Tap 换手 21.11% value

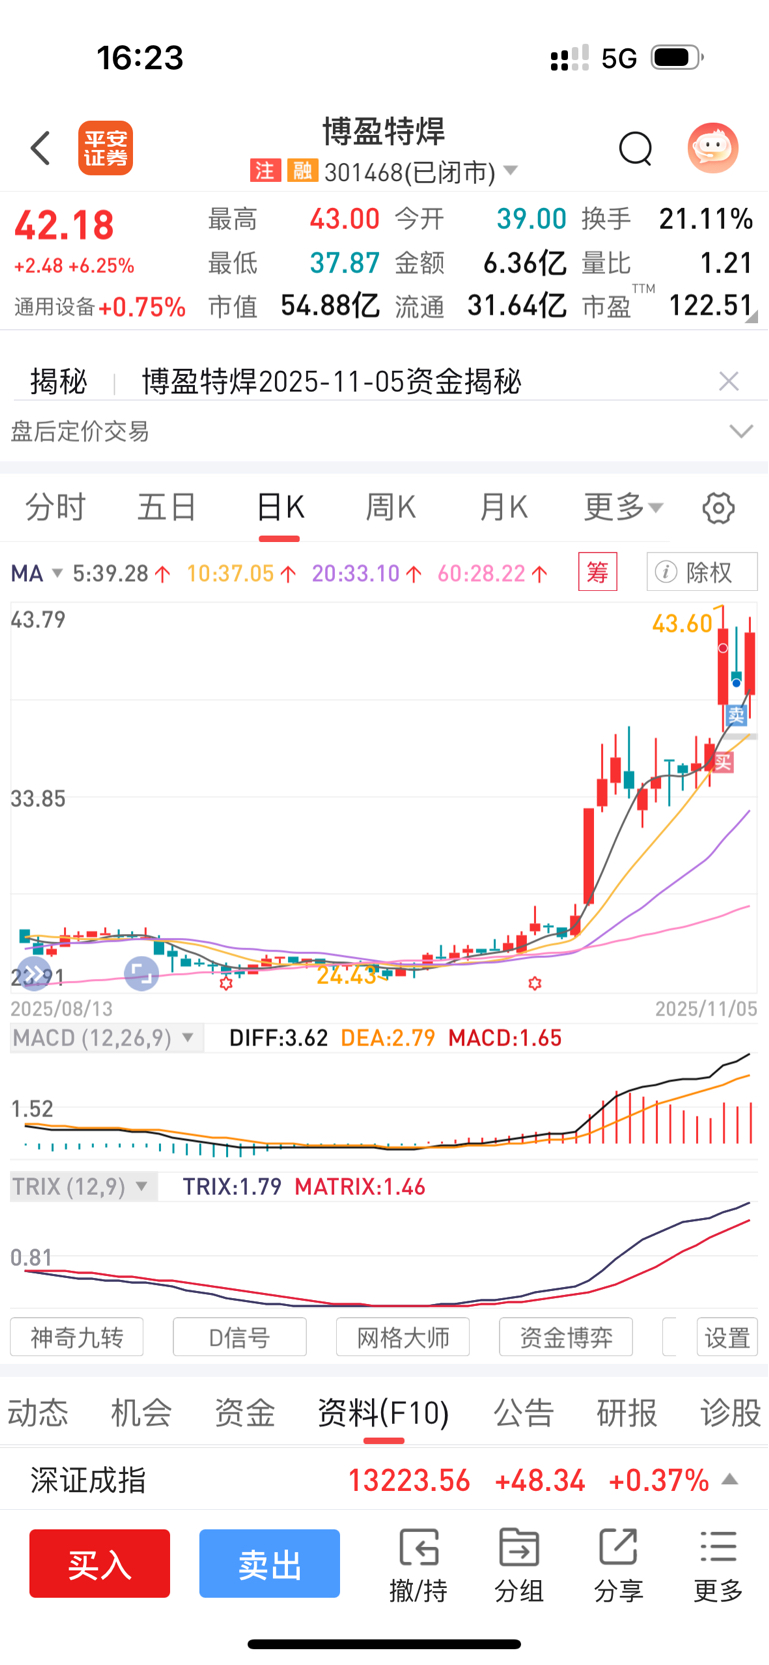[x=706, y=219]
